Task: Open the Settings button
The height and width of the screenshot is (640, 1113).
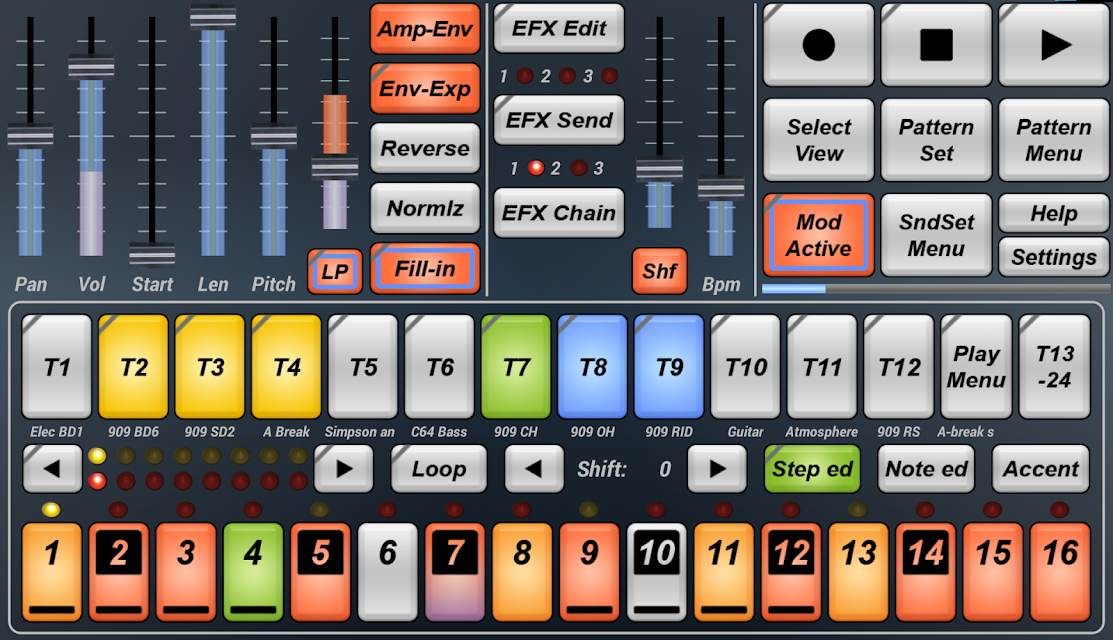Action: point(1054,257)
